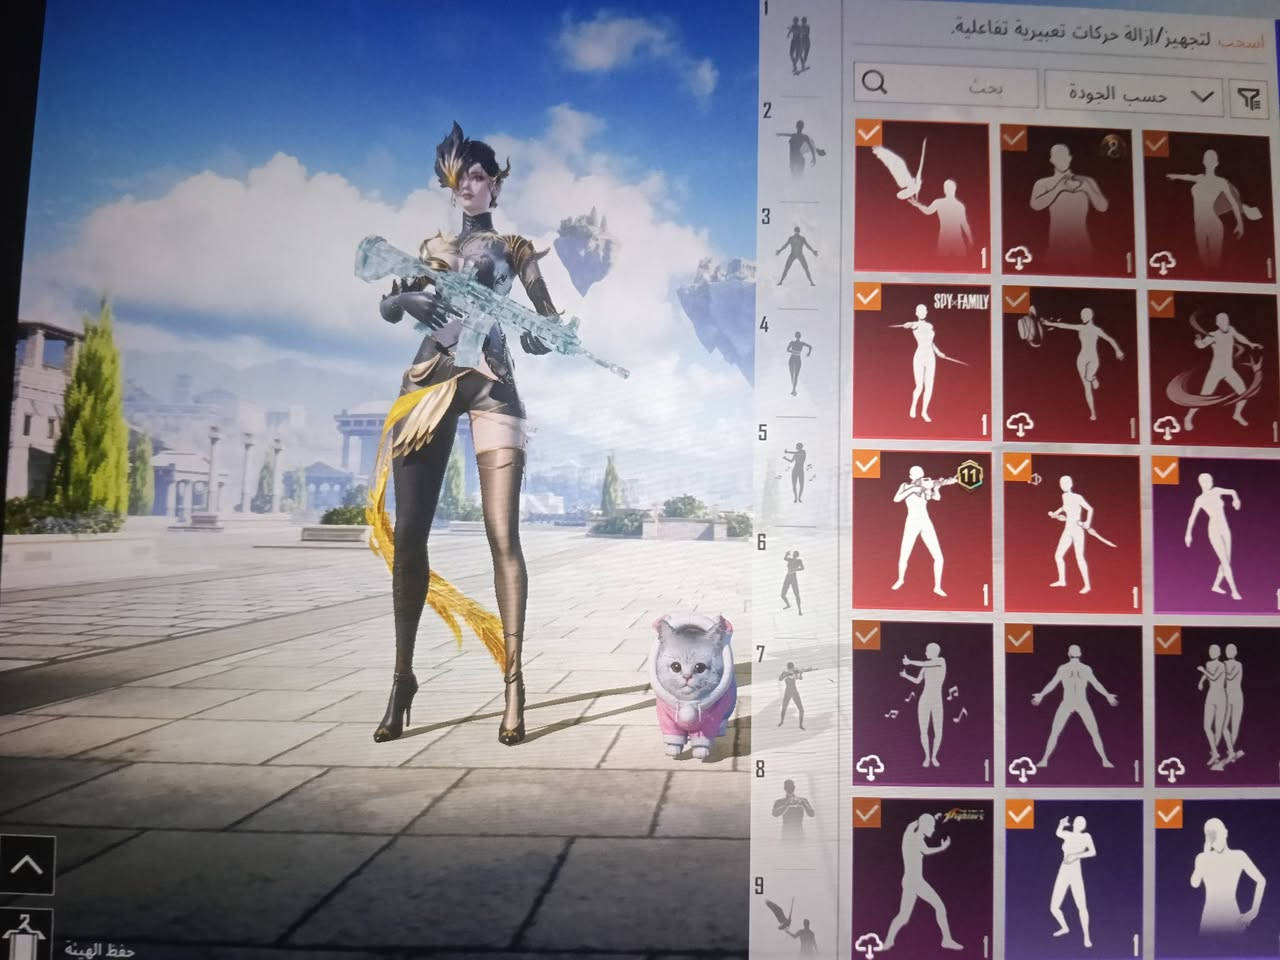Download the arms-spread back-view emote
This screenshot has height=960, width=1280.
(x=1022, y=769)
